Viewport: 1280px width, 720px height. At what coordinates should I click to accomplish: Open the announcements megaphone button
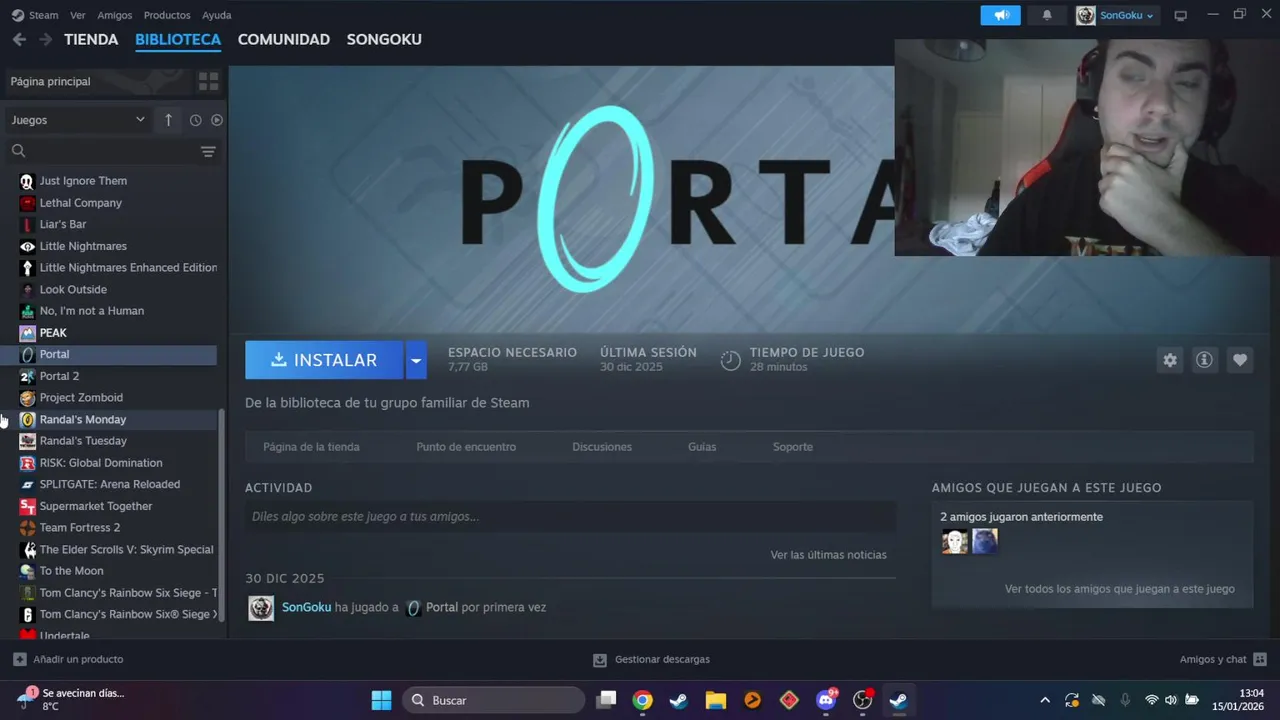(x=1000, y=15)
